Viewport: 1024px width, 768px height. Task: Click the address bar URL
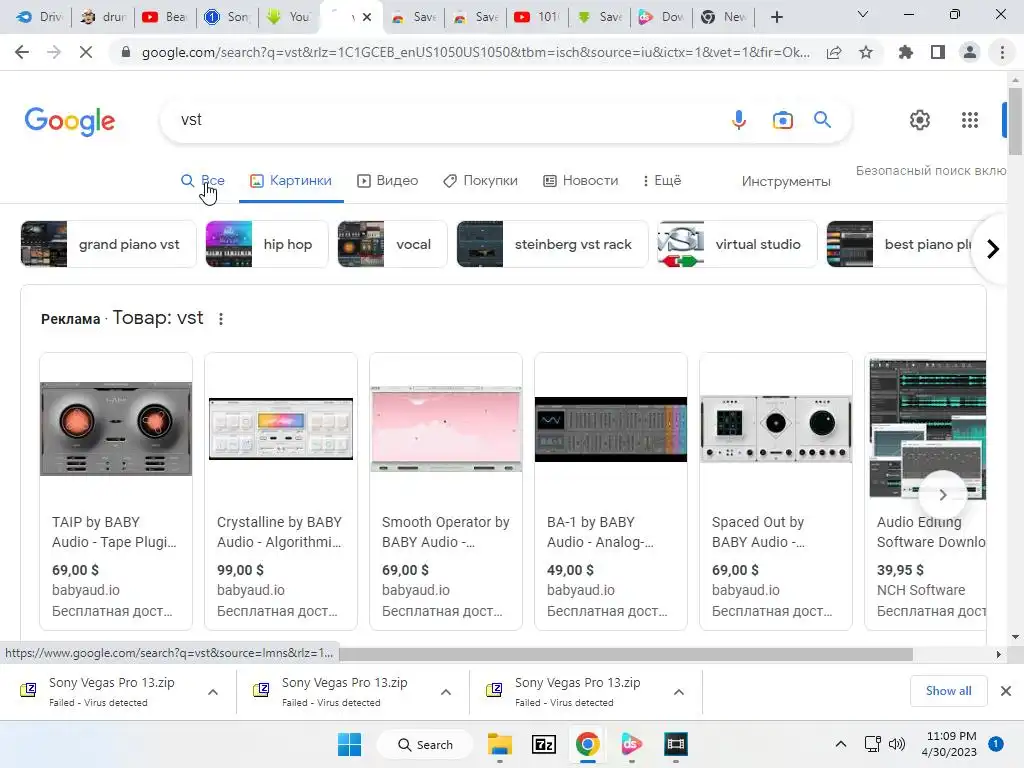pos(475,52)
